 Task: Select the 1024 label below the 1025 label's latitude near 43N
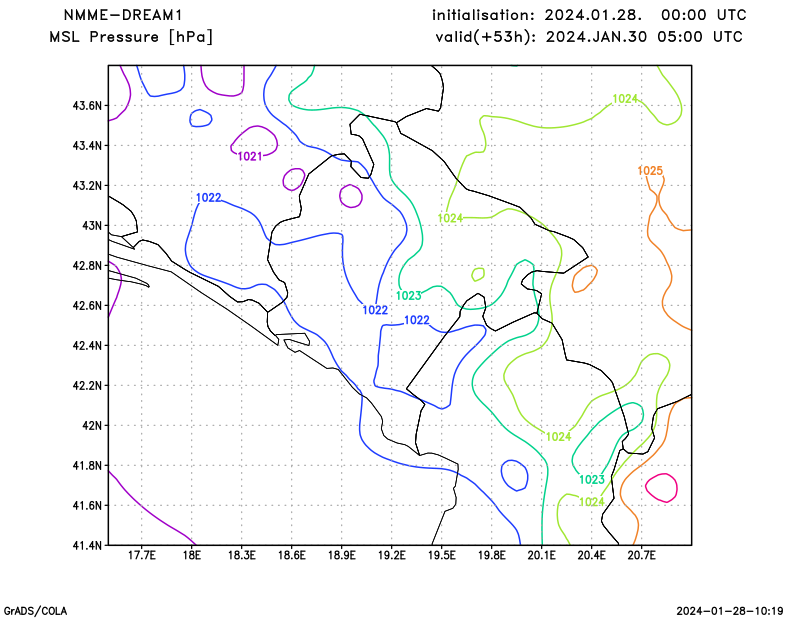[x=450, y=218]
